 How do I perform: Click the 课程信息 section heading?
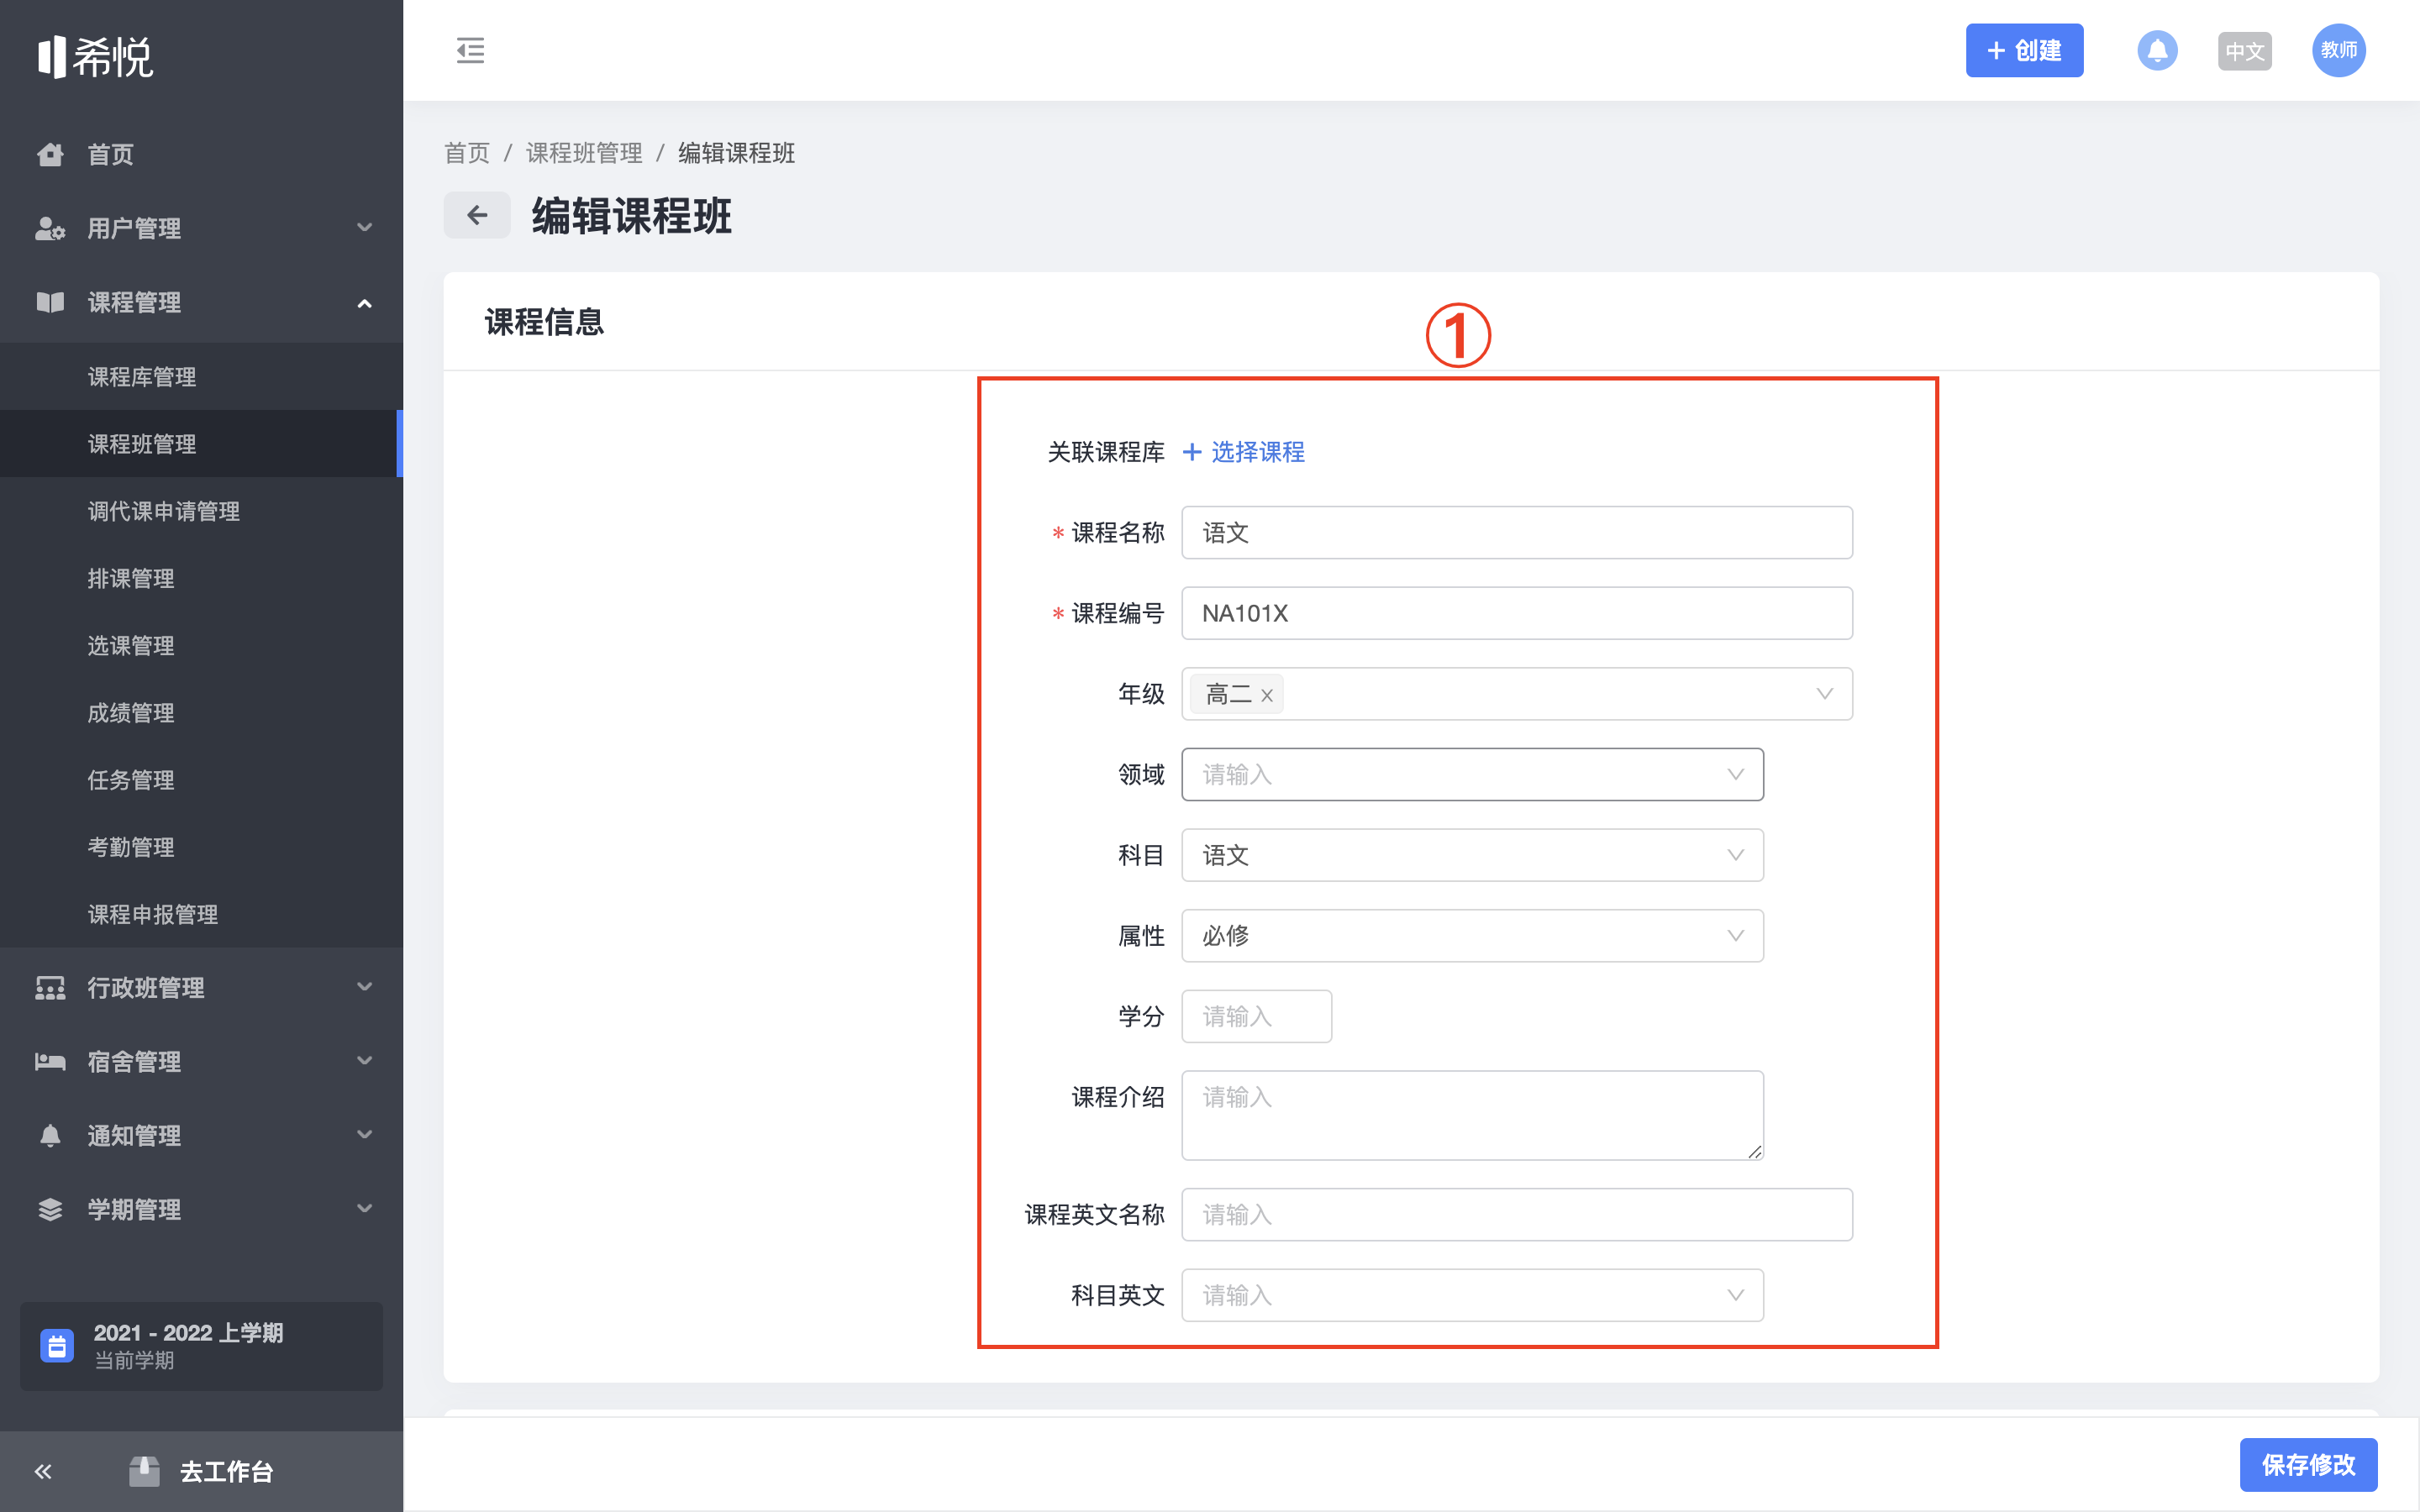point(544,322)
